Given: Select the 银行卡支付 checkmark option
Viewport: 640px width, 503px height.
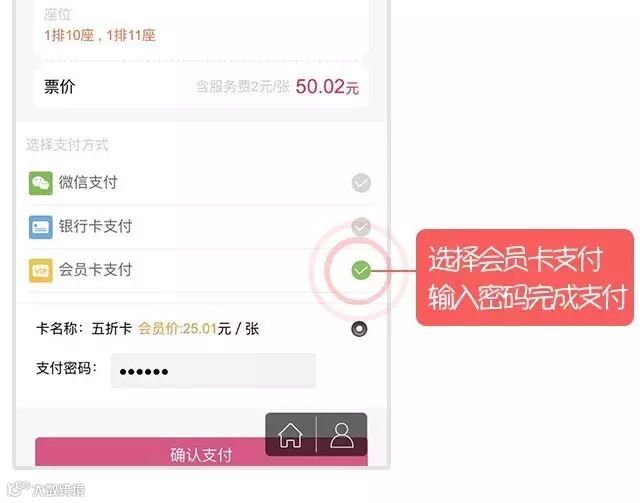Looking at the screenshot, I should tap(361, 227).
